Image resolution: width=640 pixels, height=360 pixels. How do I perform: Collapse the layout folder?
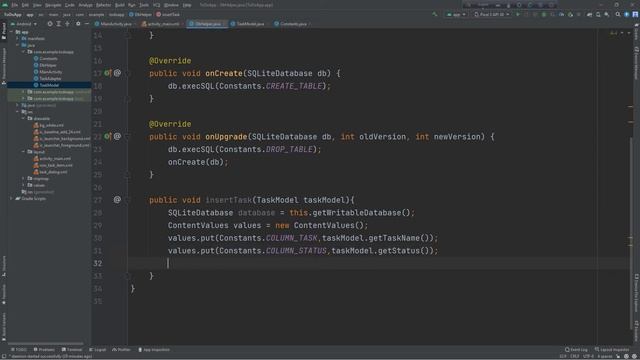tap(23, 152)
